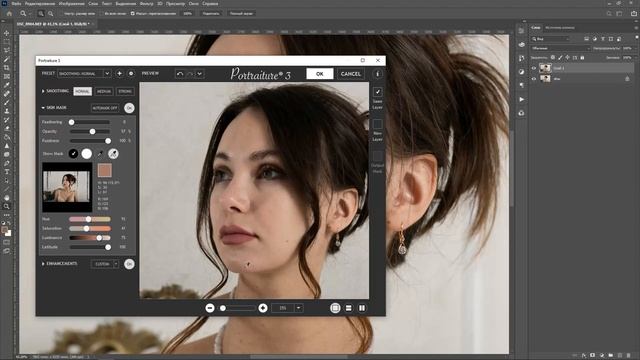Check the Same Layer option
This screenshot has width=640, height=360.
(x=378, y=92)
